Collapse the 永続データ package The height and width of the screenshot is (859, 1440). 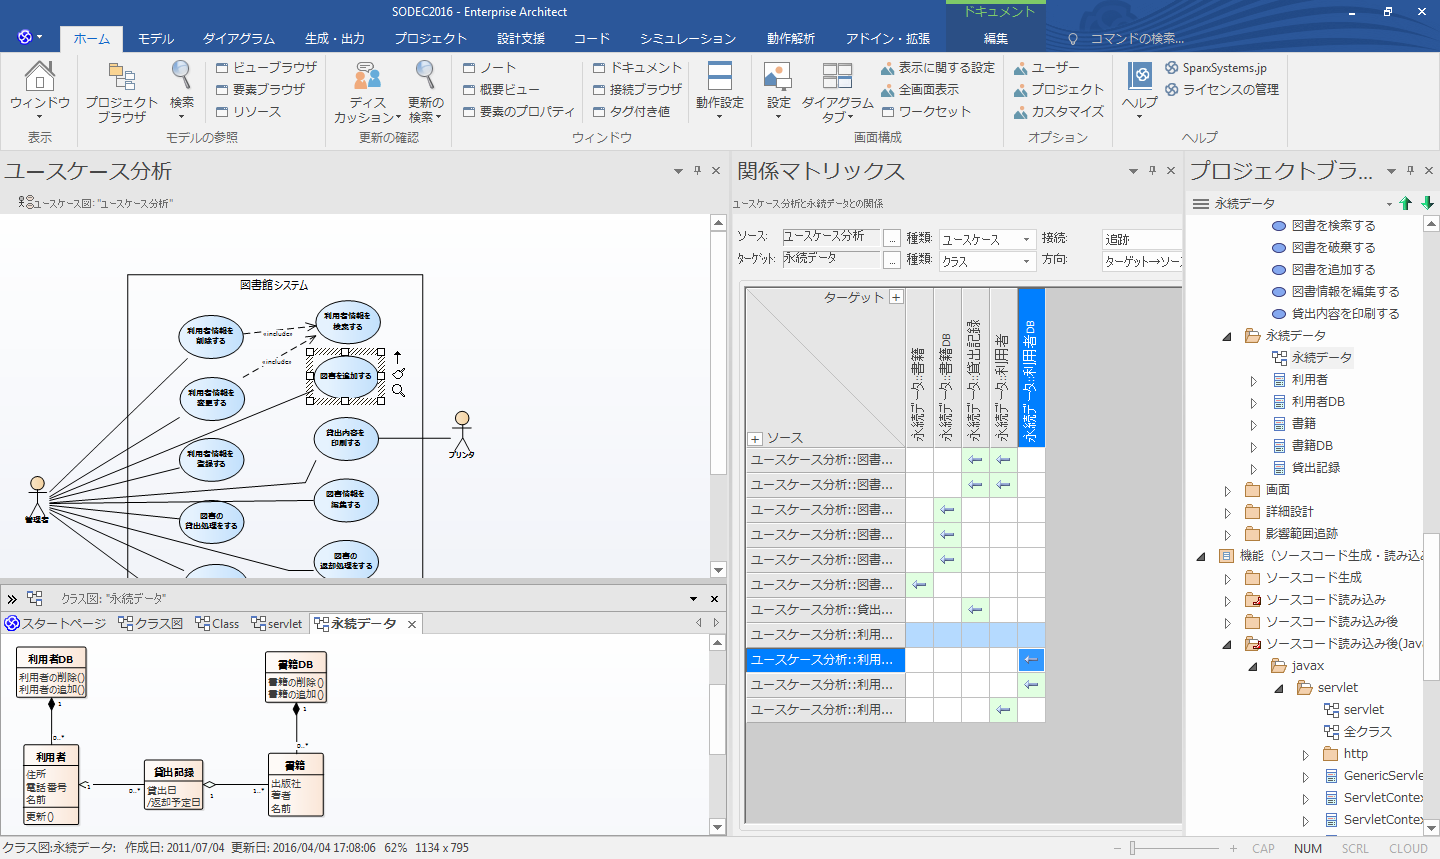[1227, 336]
